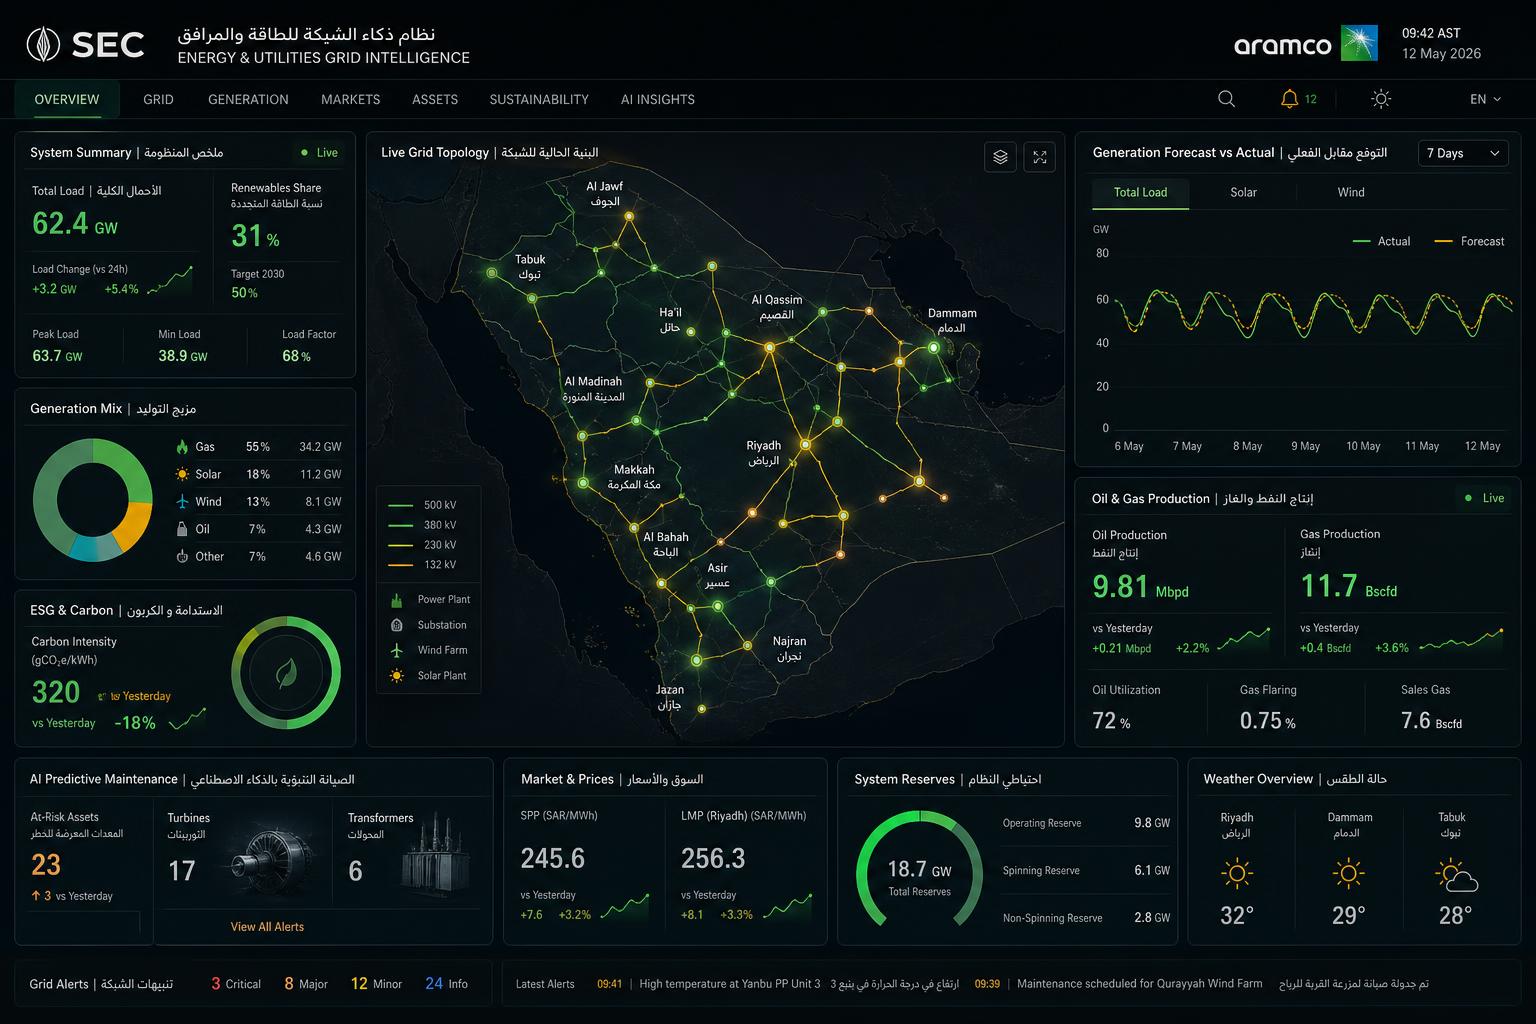Click the 8 Major alerts count
Viewport: 1536px width, 1024px height.
(306, 984)
